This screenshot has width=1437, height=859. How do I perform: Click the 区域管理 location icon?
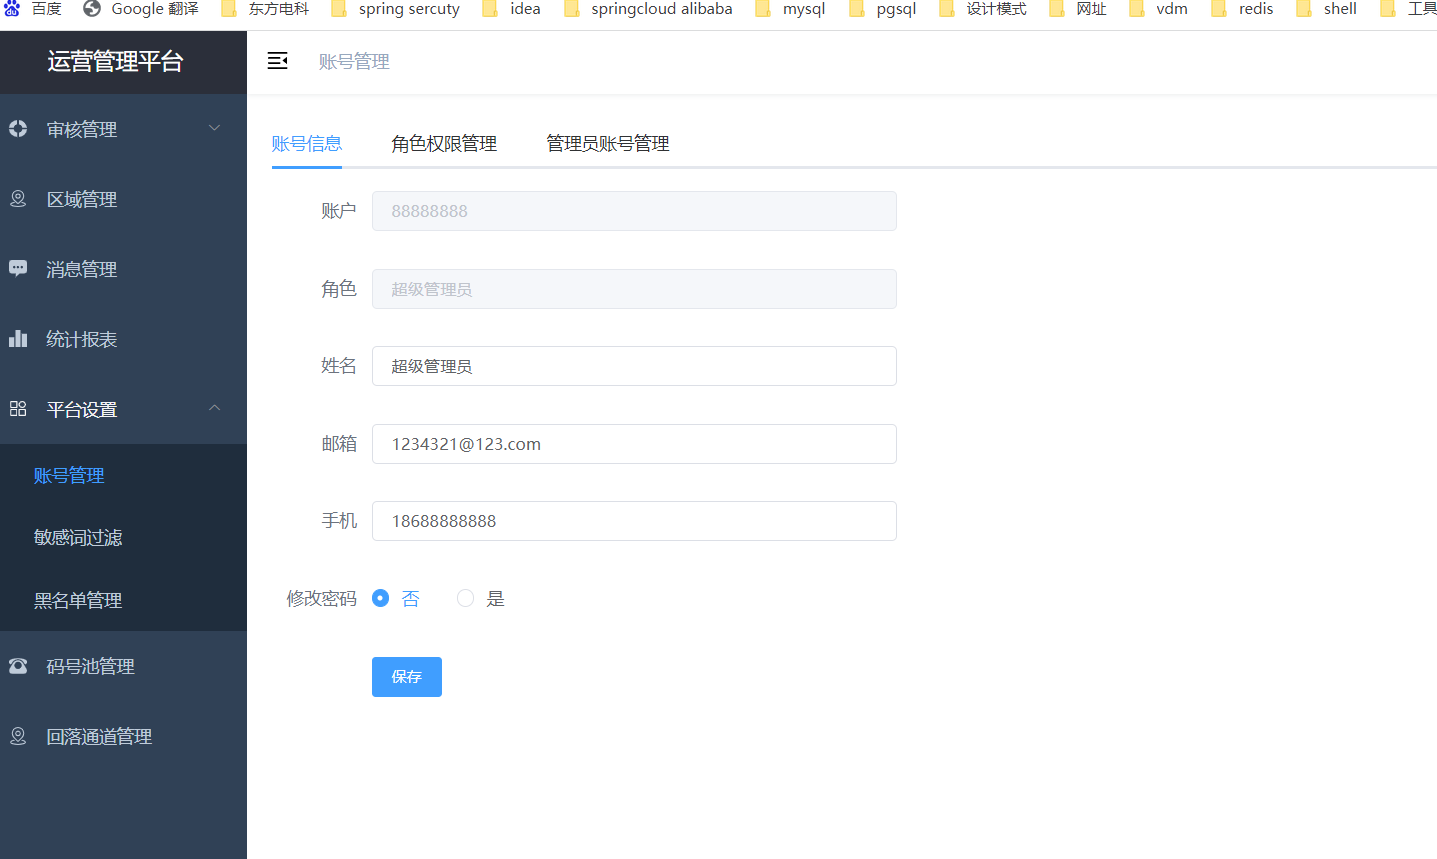point(18,198)
